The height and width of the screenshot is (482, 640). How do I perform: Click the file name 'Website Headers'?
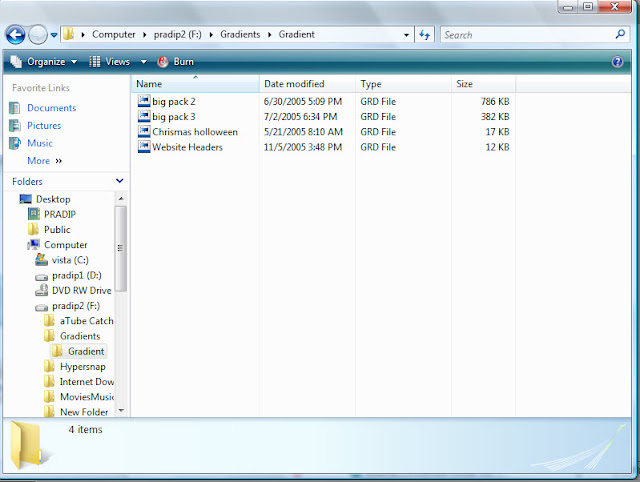187,147
